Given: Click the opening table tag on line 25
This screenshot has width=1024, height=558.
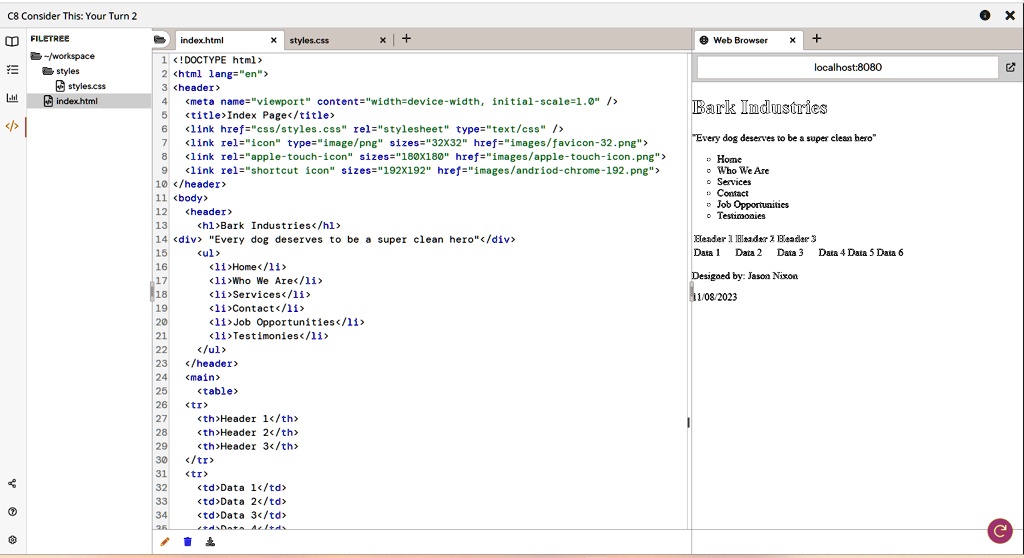Looking at the screenshot, I should [217, 391].
